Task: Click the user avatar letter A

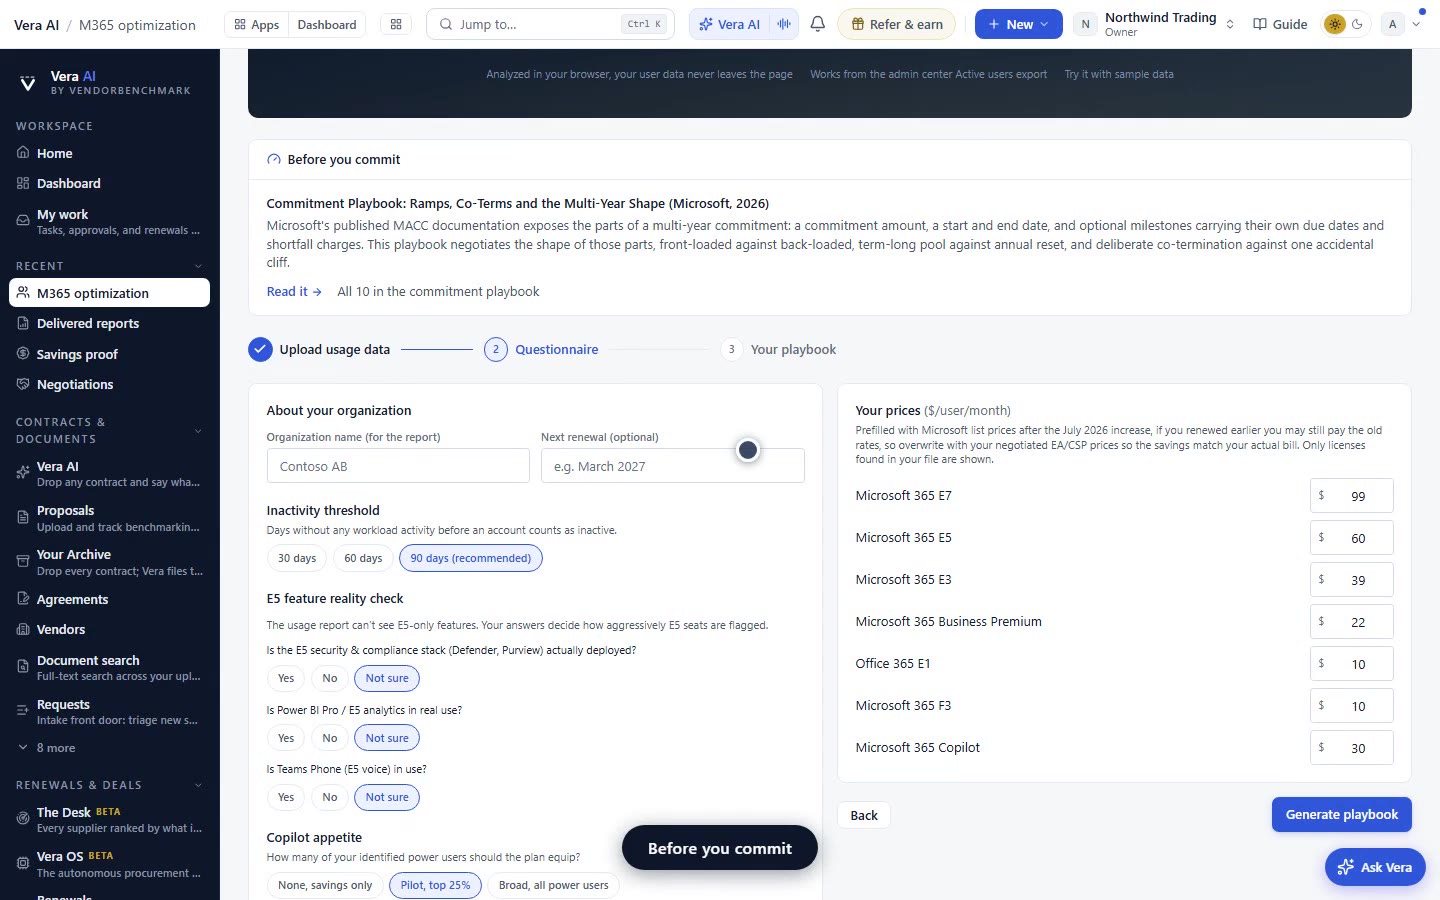Action: pos(1393,24)
